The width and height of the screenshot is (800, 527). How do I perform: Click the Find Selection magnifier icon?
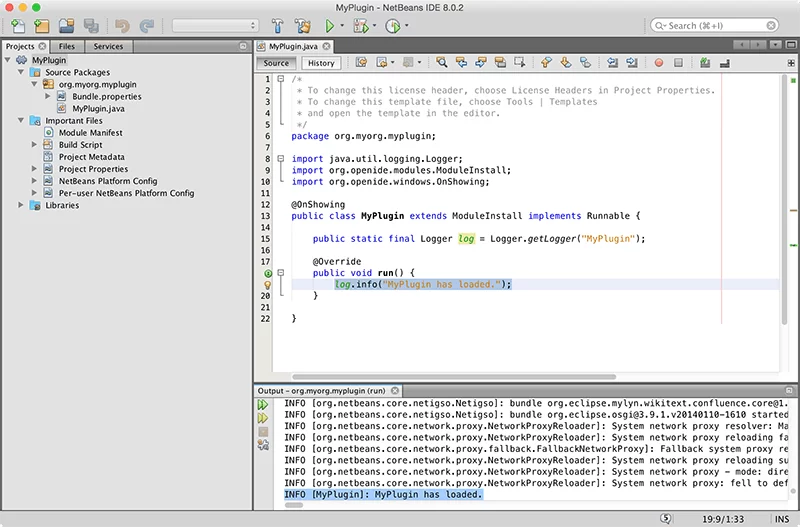(x=442, y=63)
